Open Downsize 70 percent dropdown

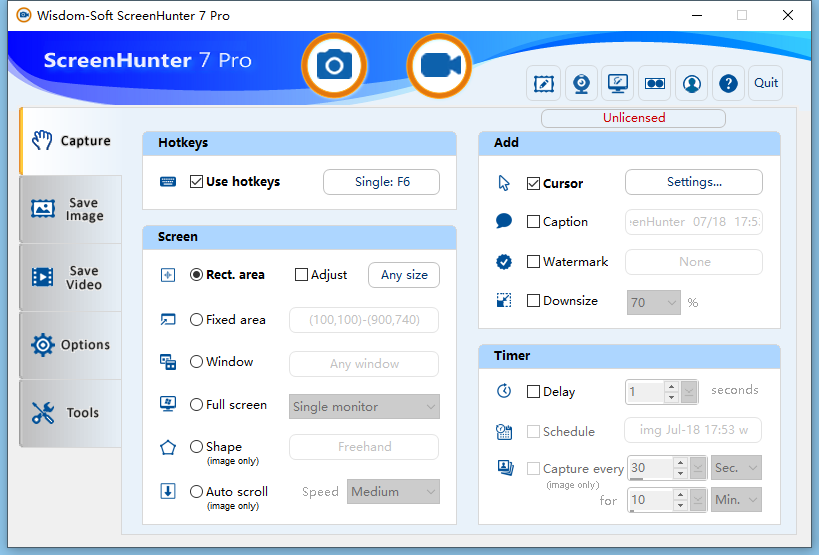(x=653, y=302)
